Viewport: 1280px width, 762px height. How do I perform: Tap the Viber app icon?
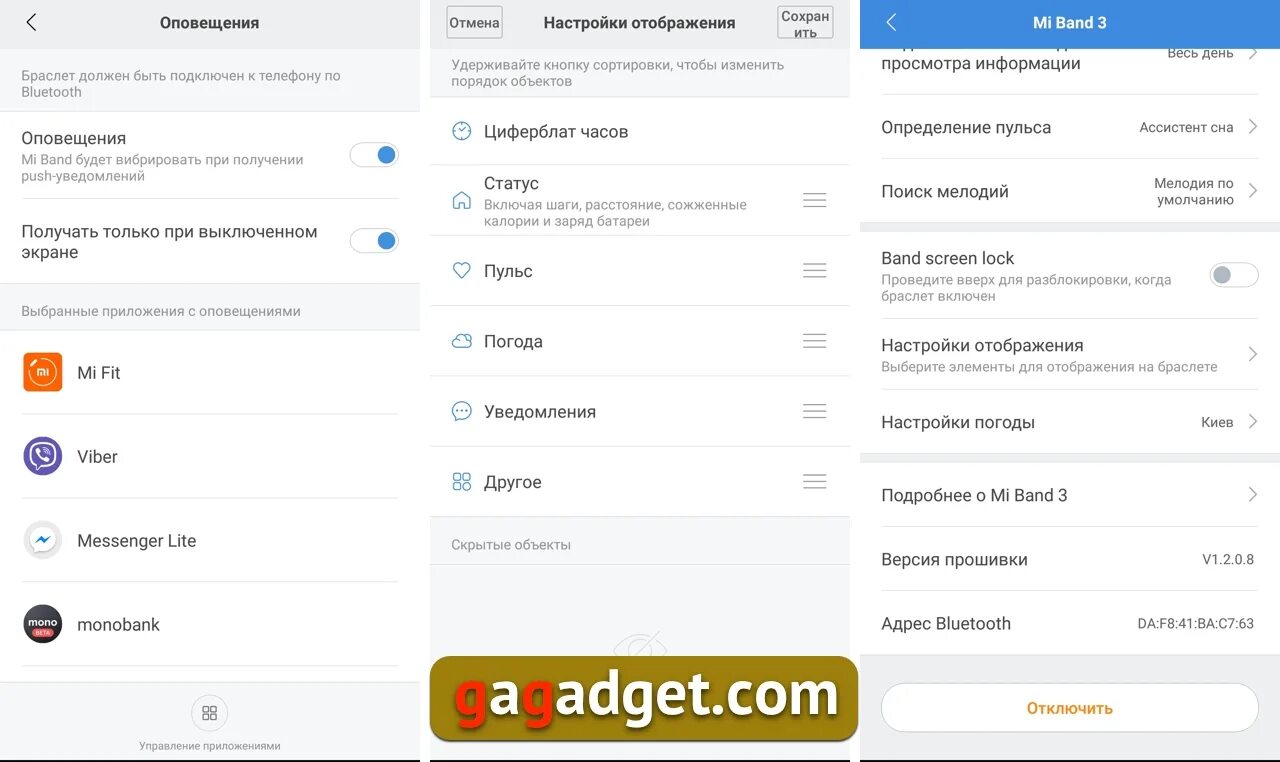[x=43, y=456]
